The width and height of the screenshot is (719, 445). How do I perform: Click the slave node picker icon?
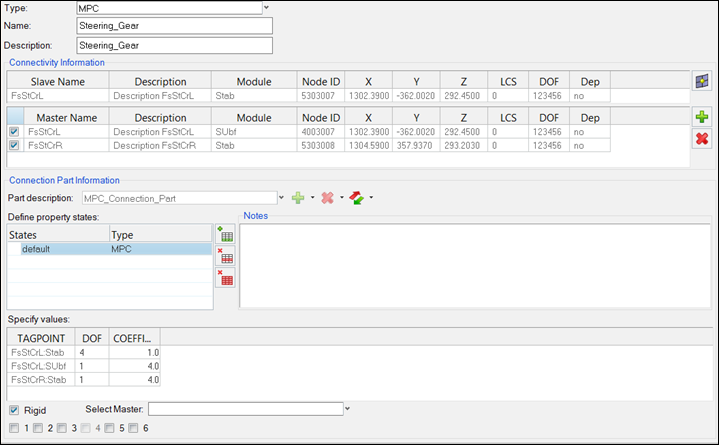702,81
